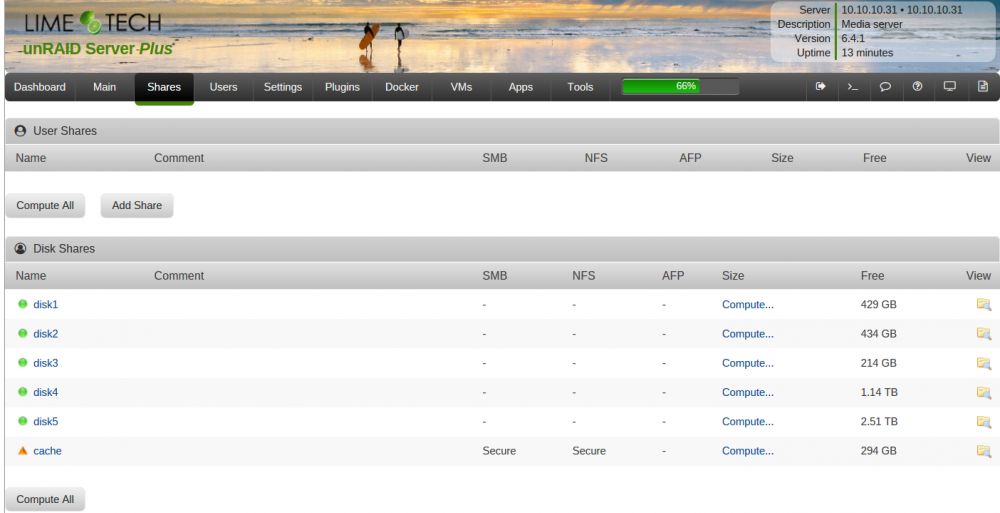Open the cache share link

(x=47, y=451)
